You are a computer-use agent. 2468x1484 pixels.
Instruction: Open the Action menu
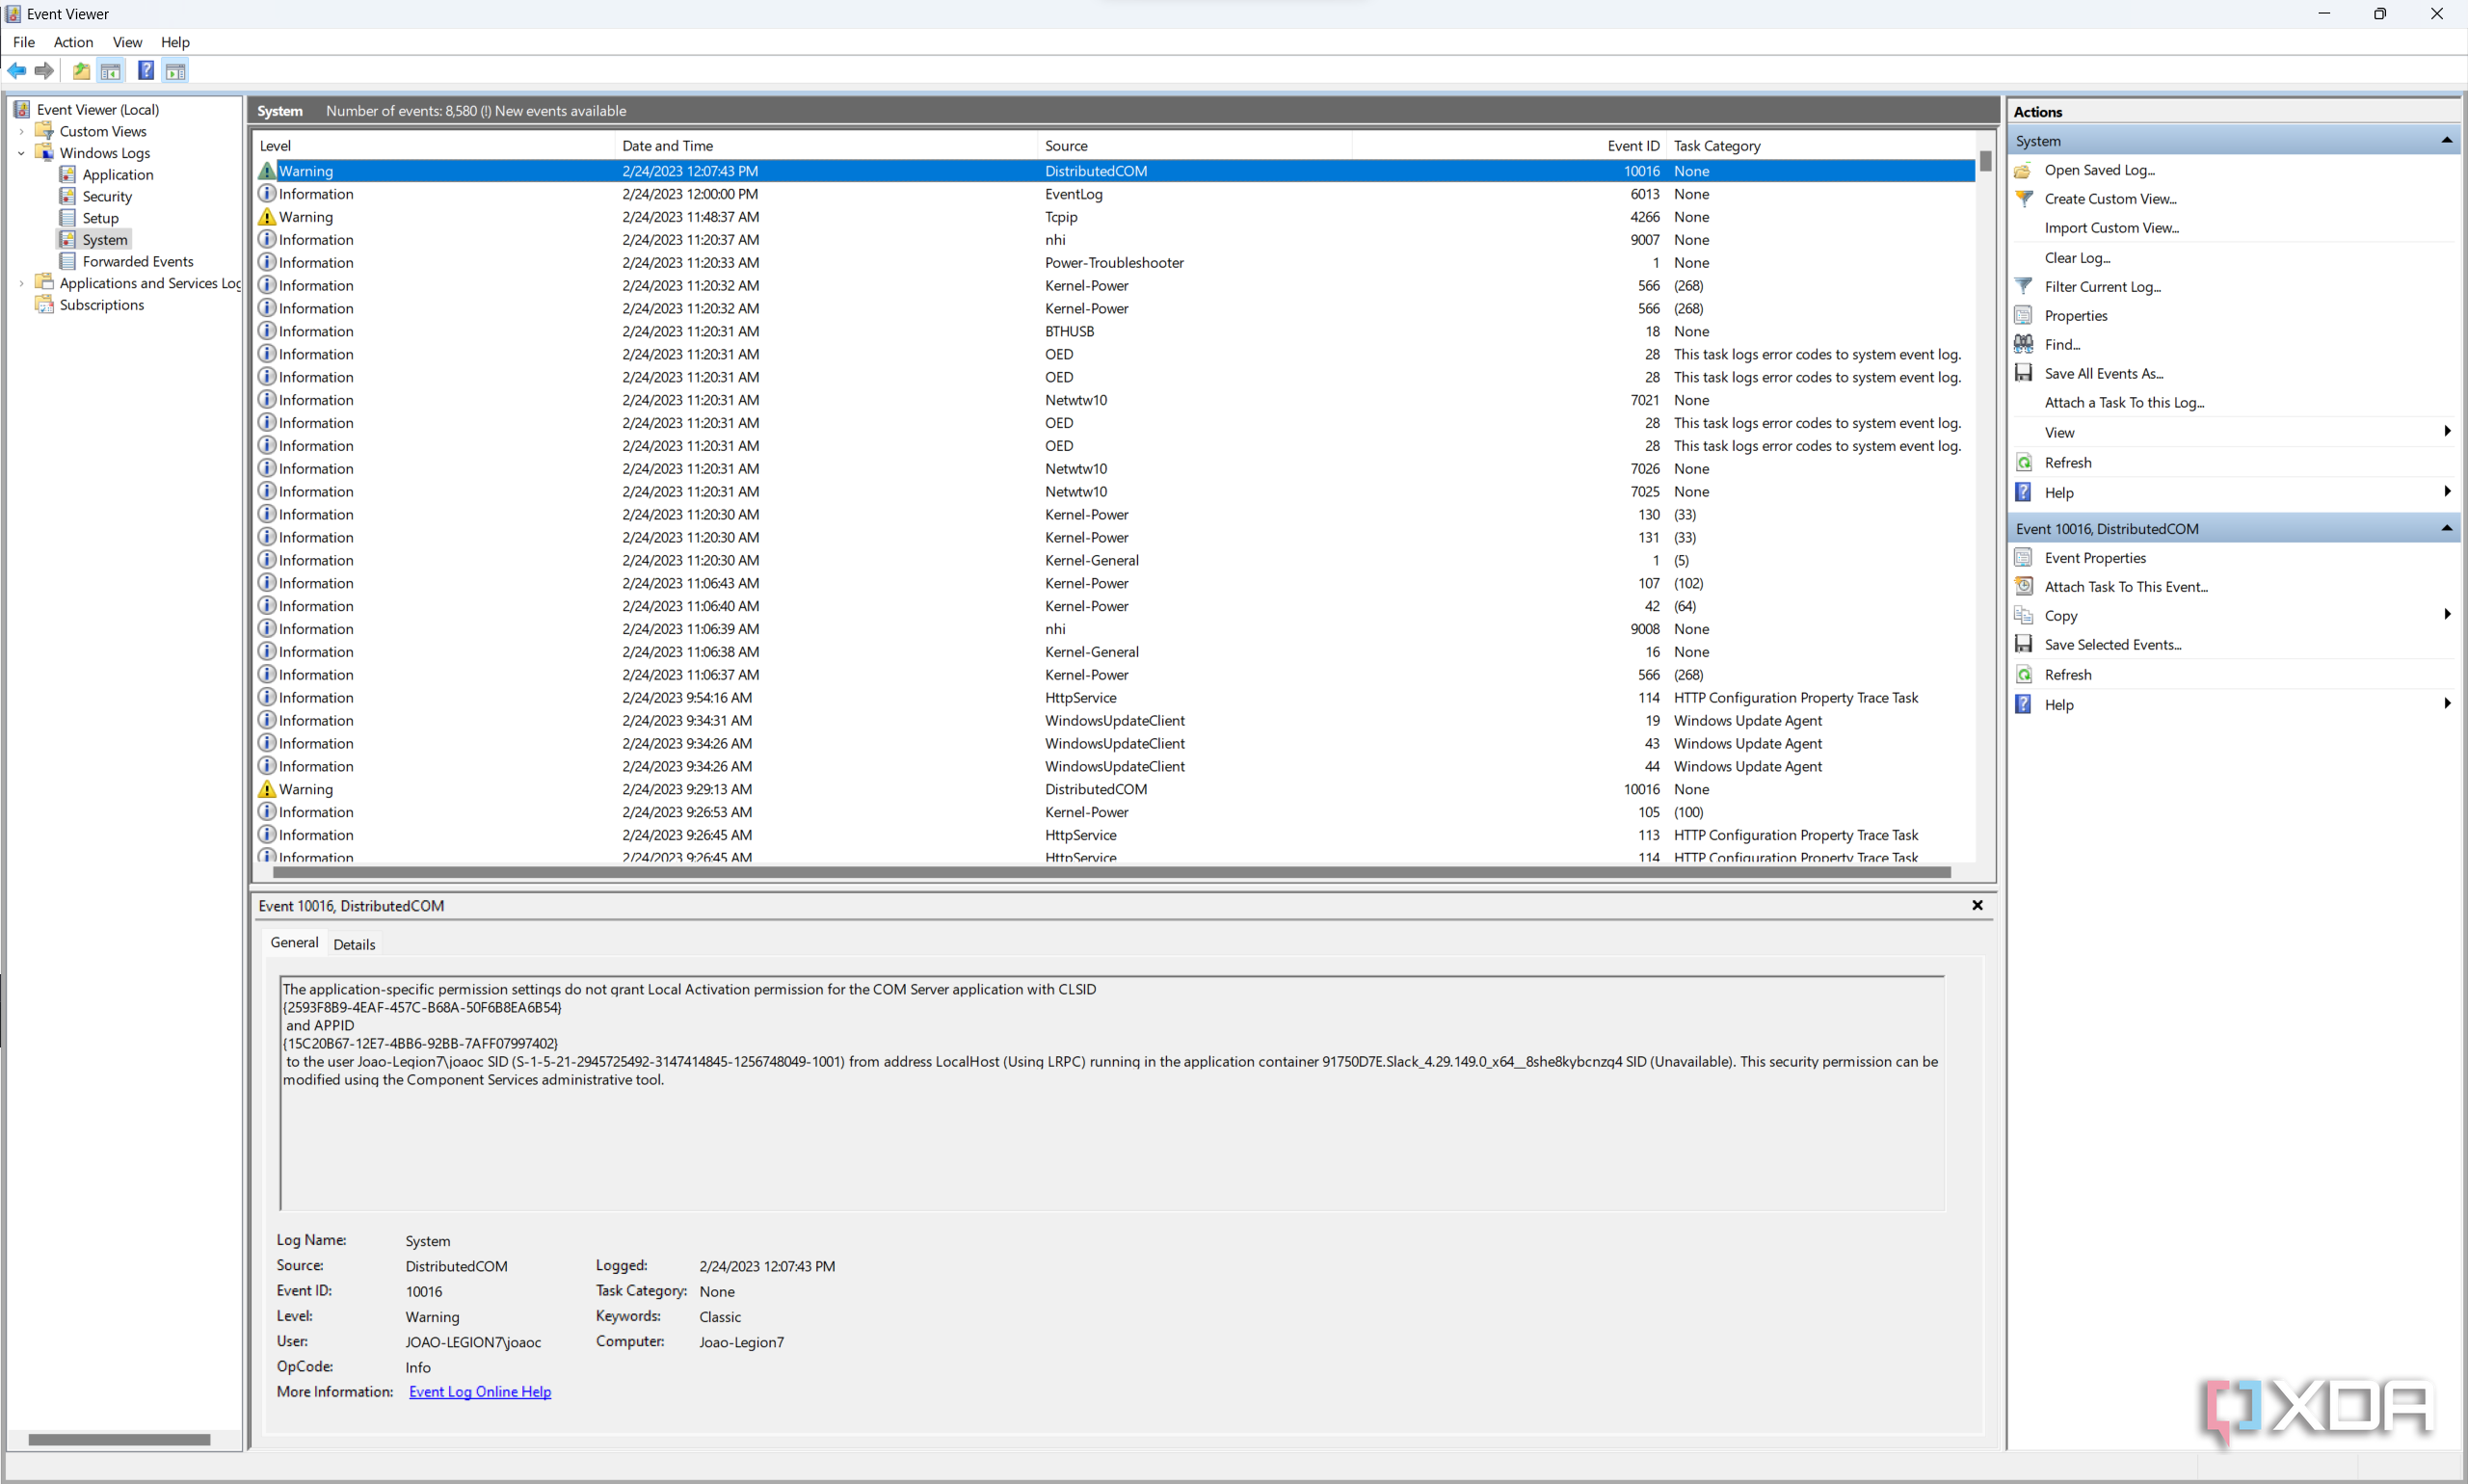(x=73, y=42)
